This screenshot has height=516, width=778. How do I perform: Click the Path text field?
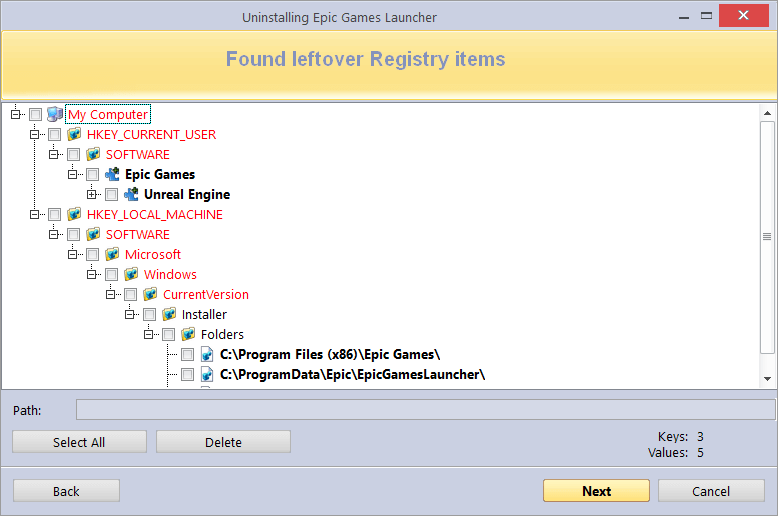pos(425,410)
